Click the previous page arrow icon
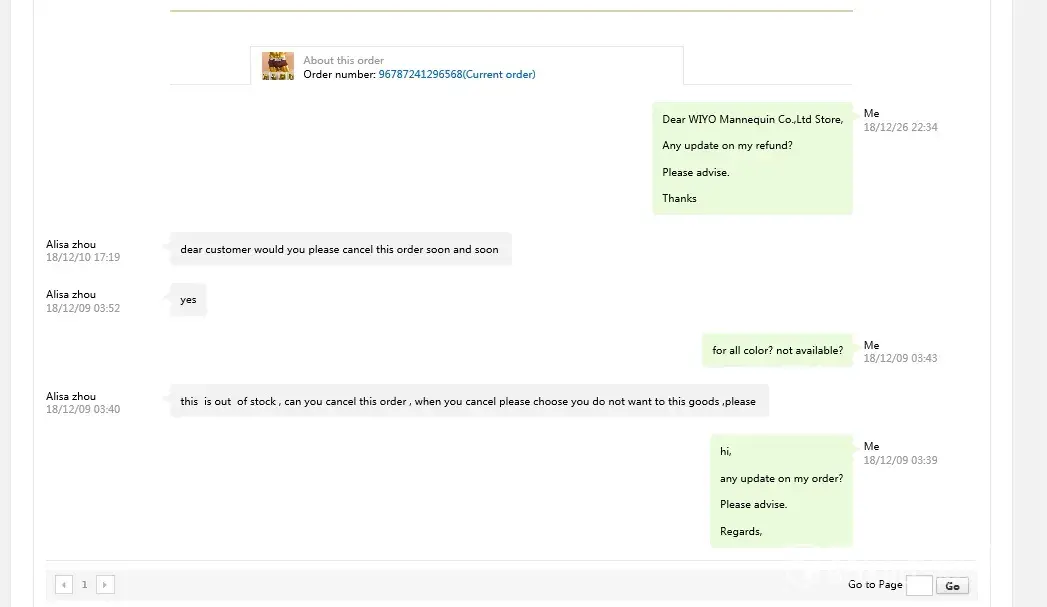The height and width of the screenshot is (607, 1047). [64, 585]
